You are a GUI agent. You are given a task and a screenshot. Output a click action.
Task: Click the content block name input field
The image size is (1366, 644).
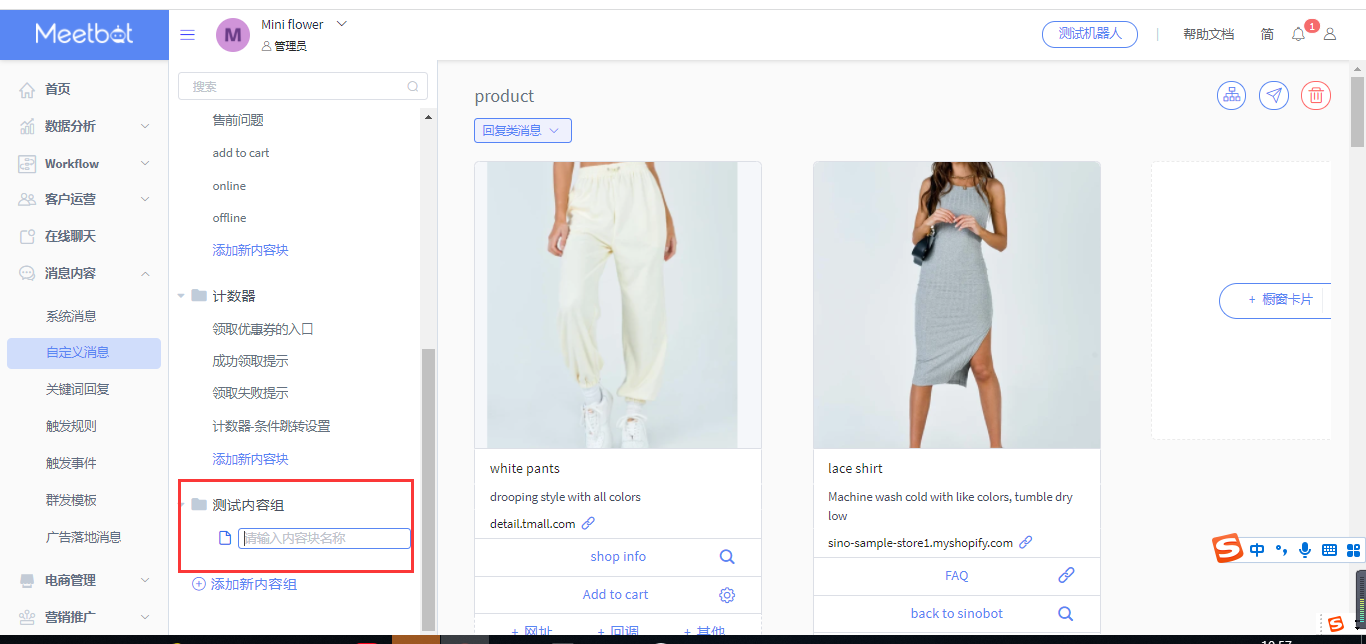click(324, 538)
